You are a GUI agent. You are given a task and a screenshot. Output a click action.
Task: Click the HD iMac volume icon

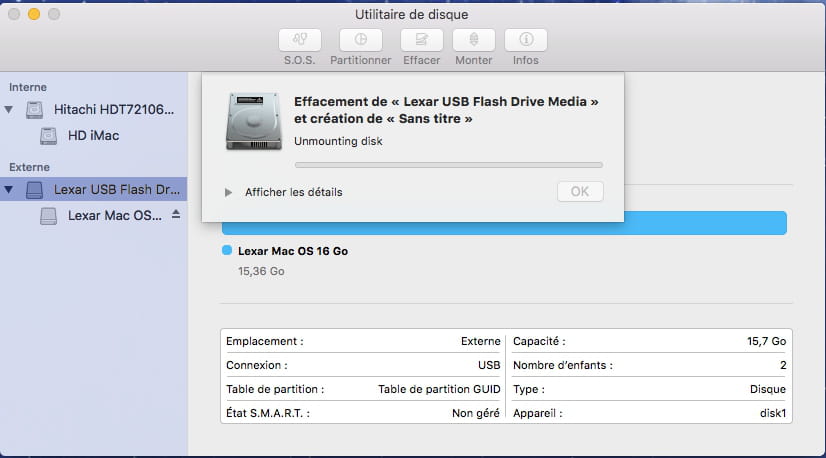(x=48, y=136)
